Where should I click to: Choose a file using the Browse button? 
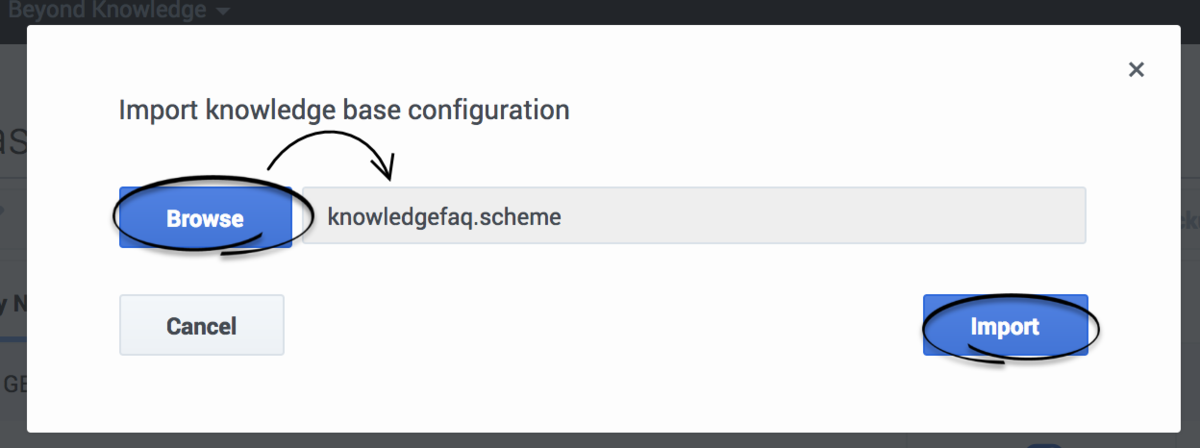(205, 217)
